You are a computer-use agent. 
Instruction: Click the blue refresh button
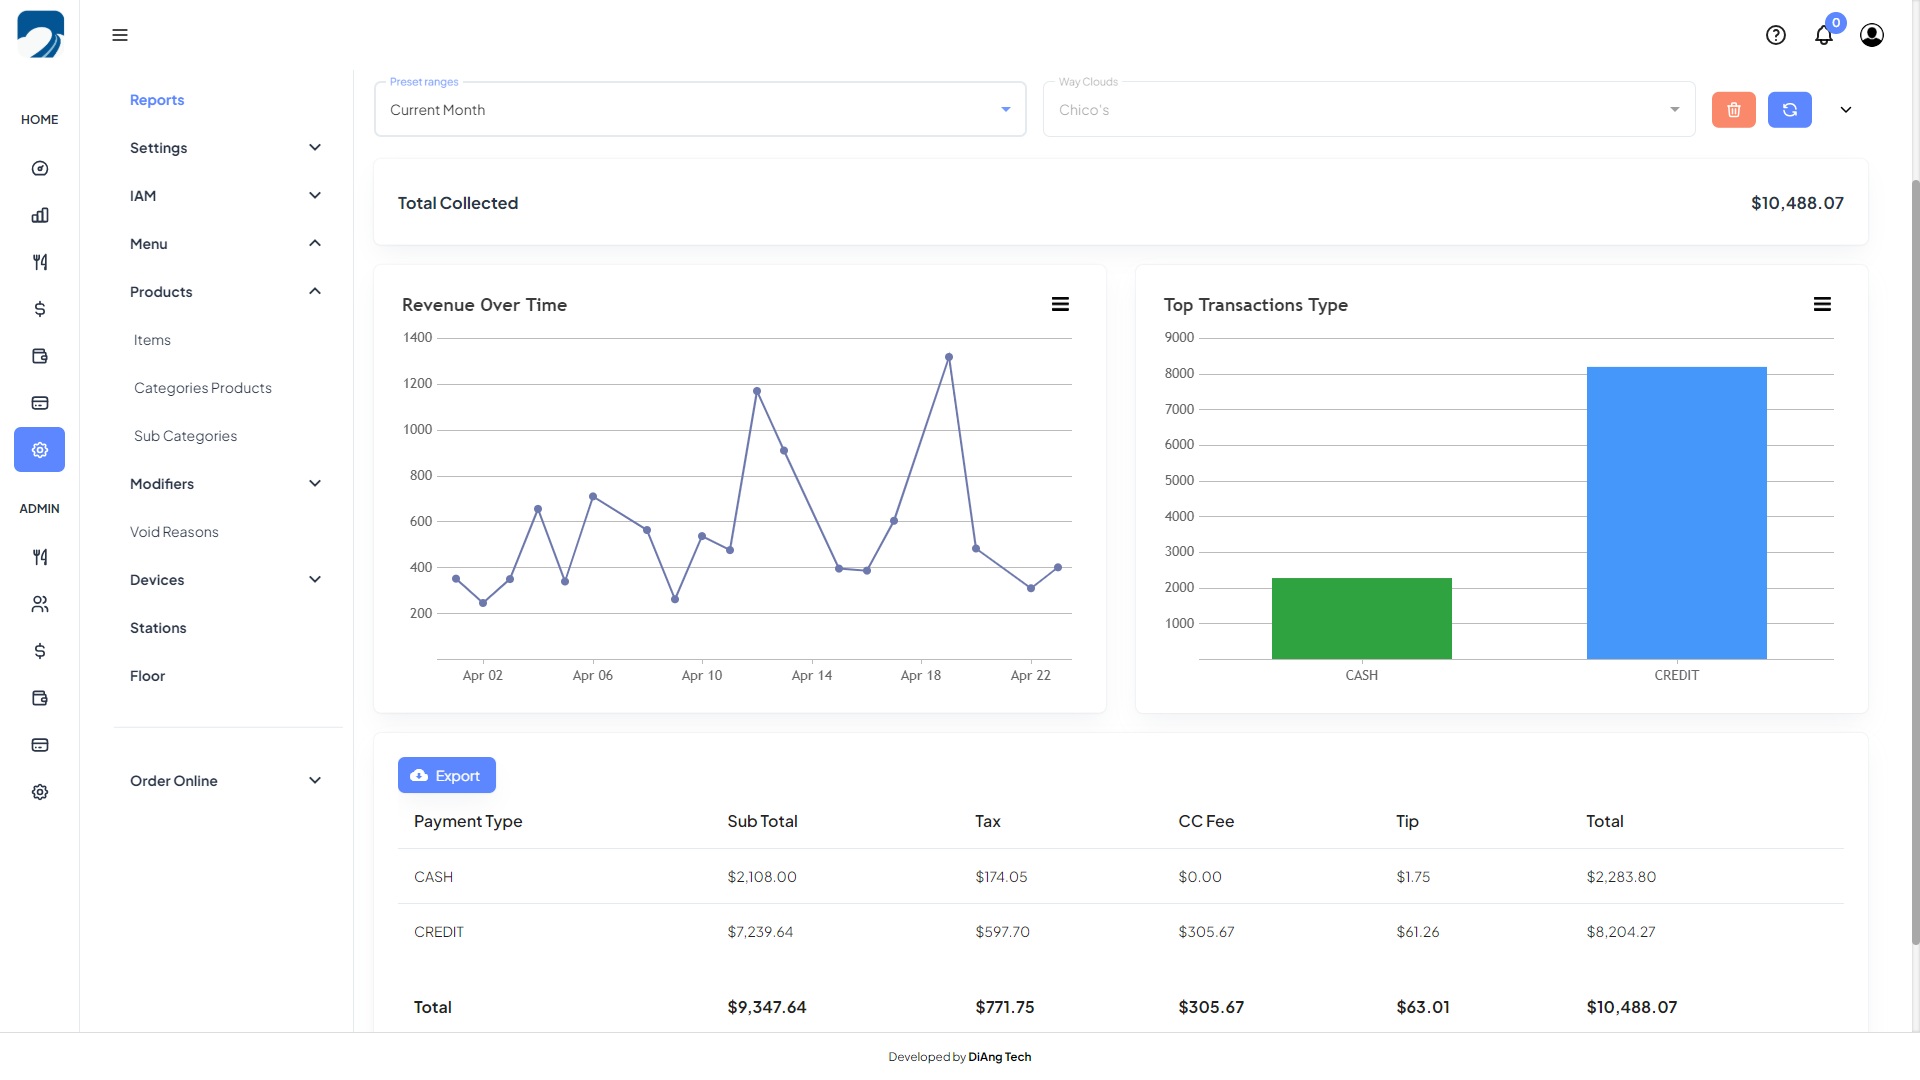click(1790, 110)
